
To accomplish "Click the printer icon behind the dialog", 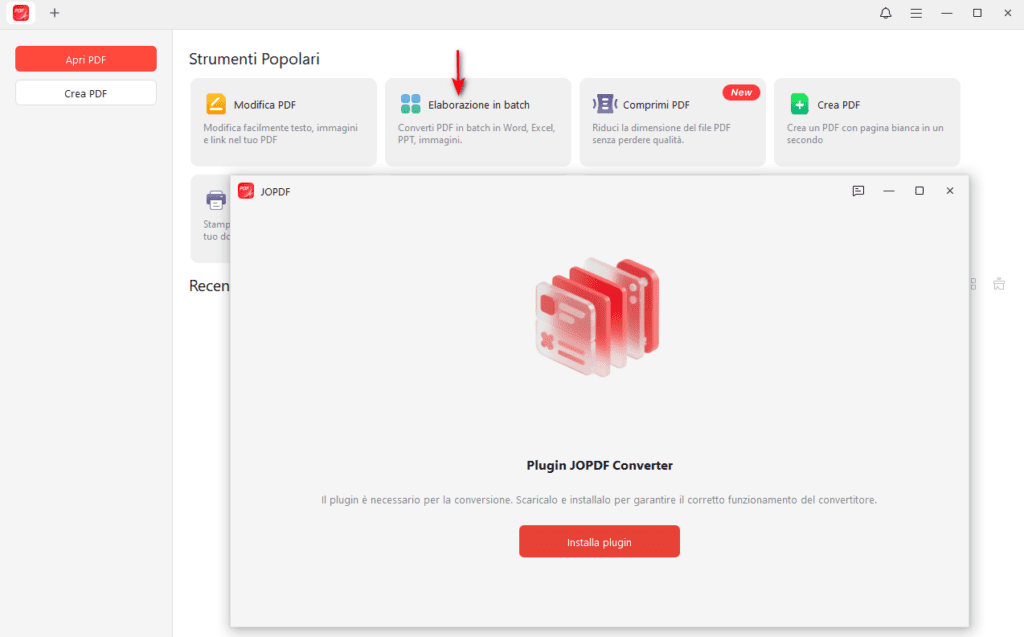I will (216, 199).
